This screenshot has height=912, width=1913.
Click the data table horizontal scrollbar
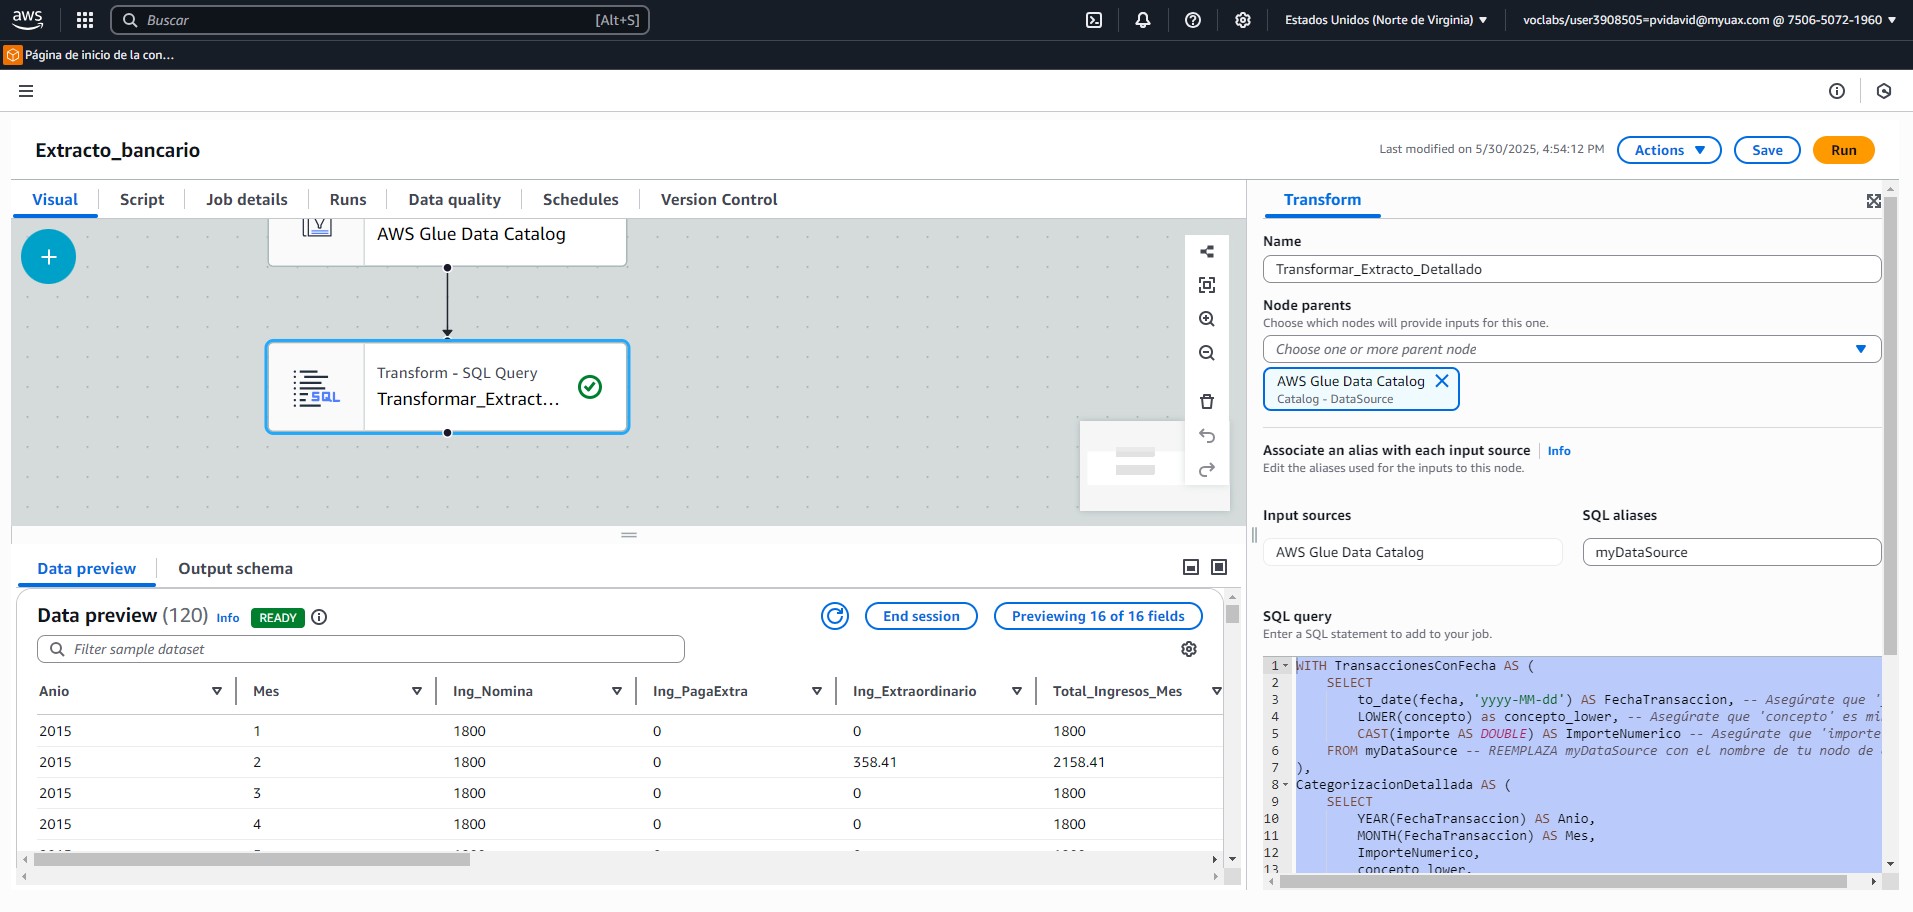pos(252,859)
